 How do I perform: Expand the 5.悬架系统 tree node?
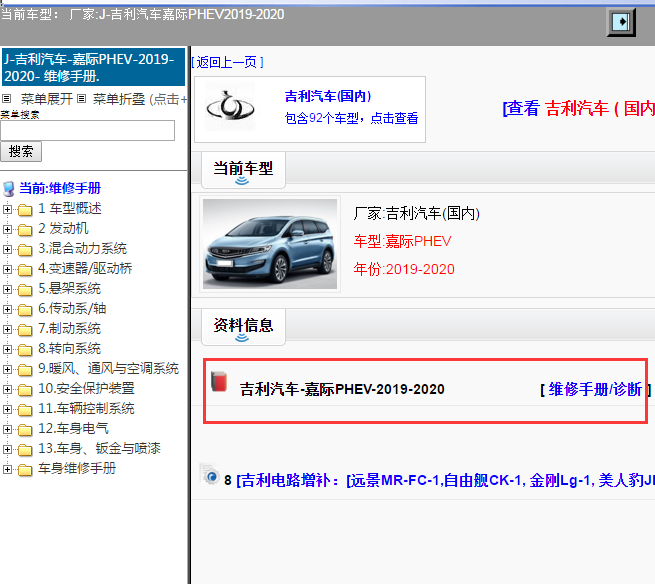pyautogui.click(x=7, y=289)
